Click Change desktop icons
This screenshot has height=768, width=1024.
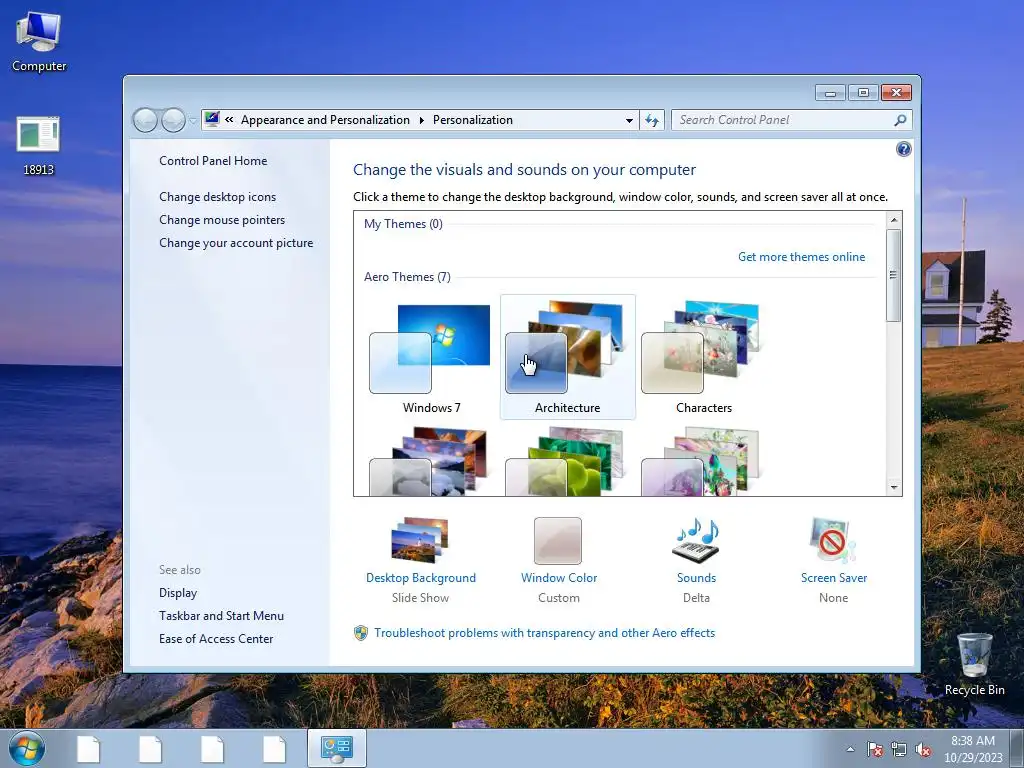pyautogui.click(x=217, y=197)
